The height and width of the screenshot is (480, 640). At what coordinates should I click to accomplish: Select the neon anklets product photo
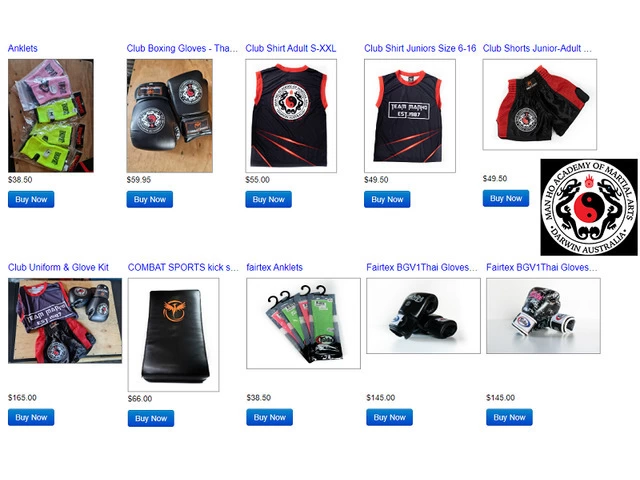(51, 116)
